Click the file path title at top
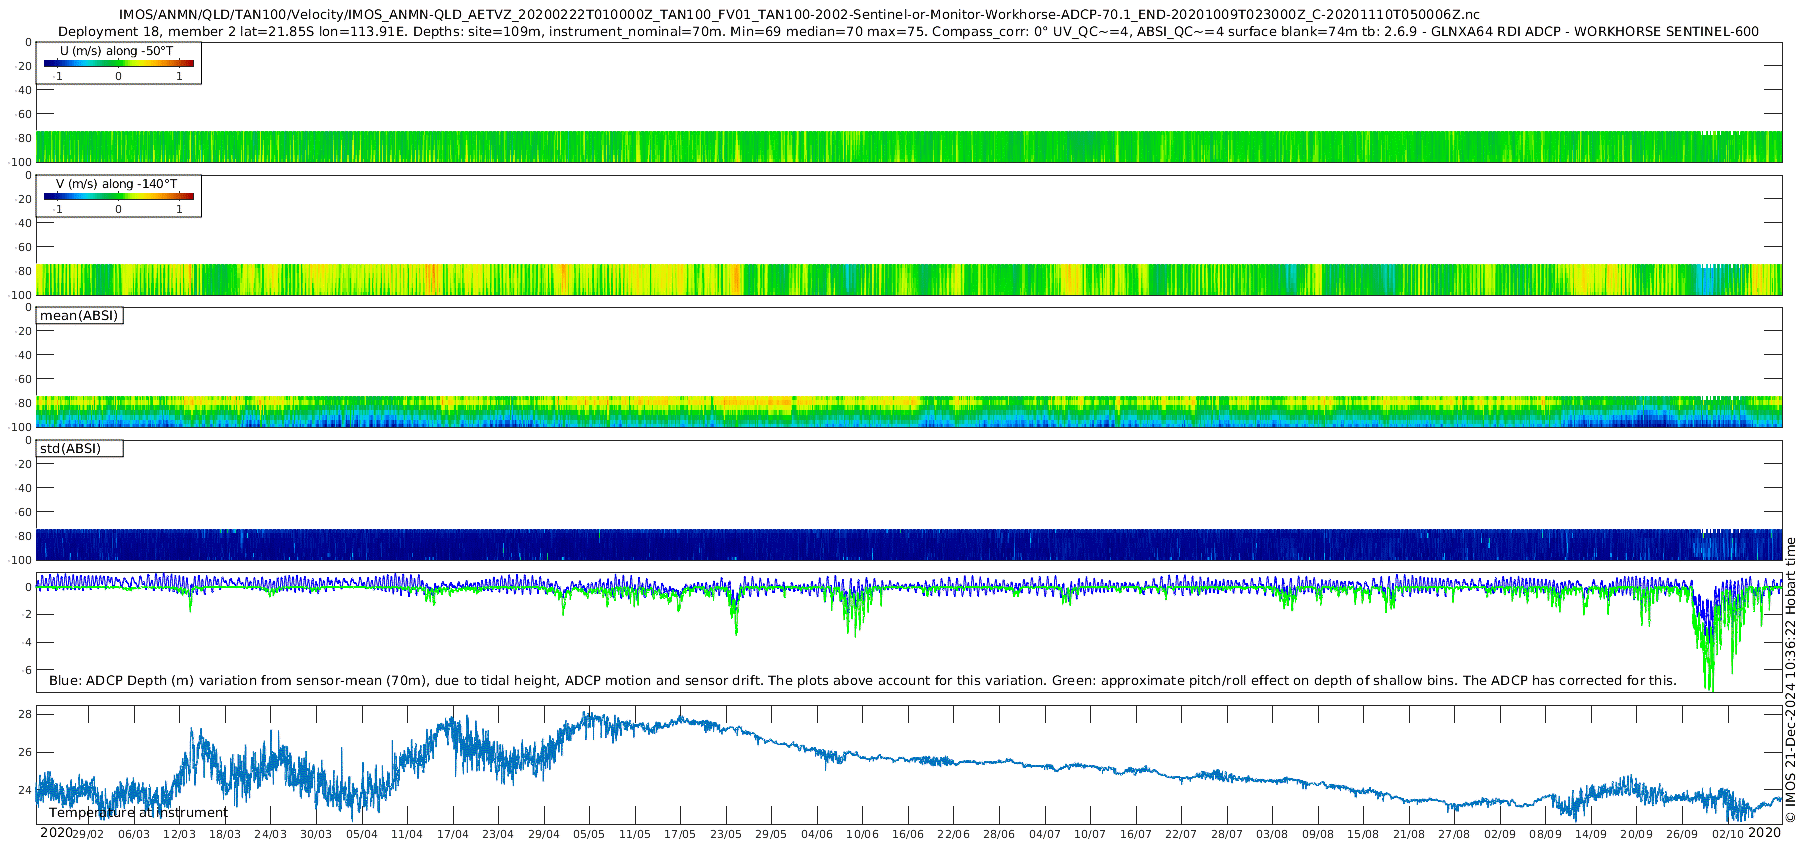 point(799,15)
